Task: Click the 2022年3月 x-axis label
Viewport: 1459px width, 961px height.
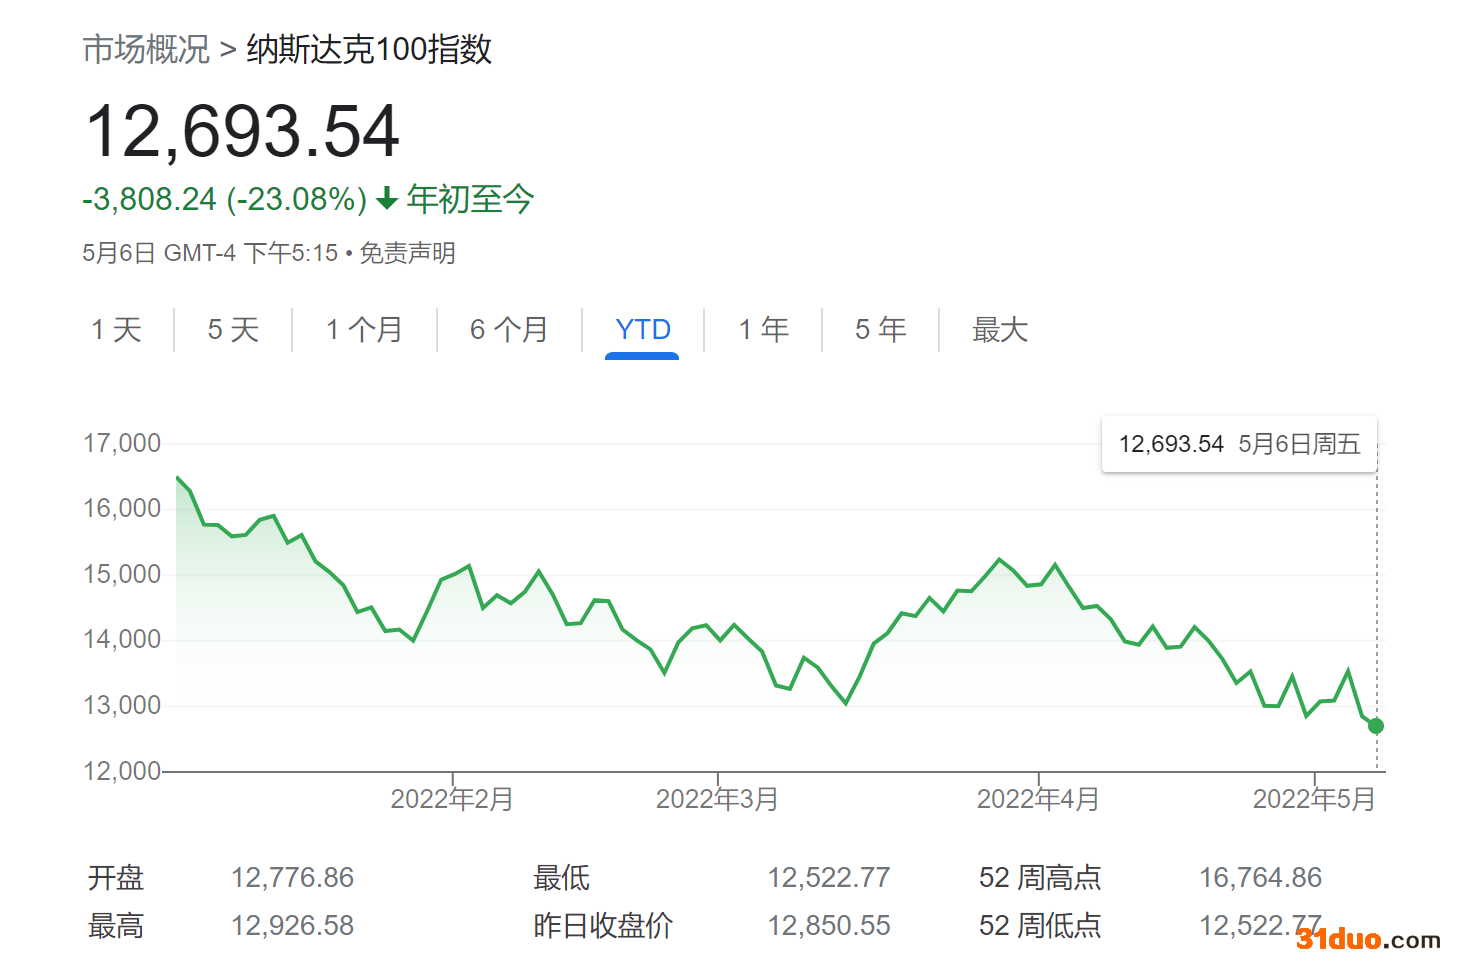Action: pyautogui.click(x=717, y=799)
